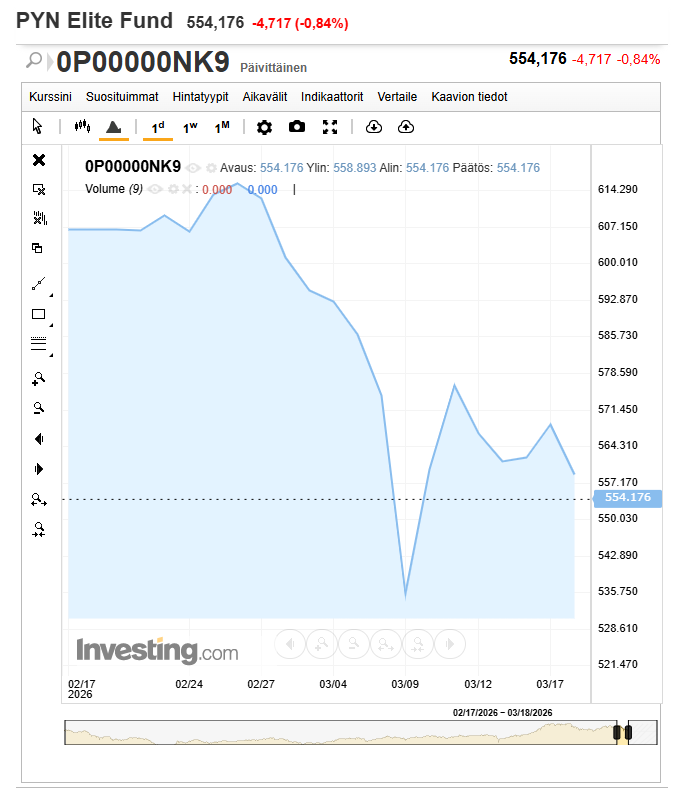
Task: Click the cloud upload icon
Action: point(406,127)
